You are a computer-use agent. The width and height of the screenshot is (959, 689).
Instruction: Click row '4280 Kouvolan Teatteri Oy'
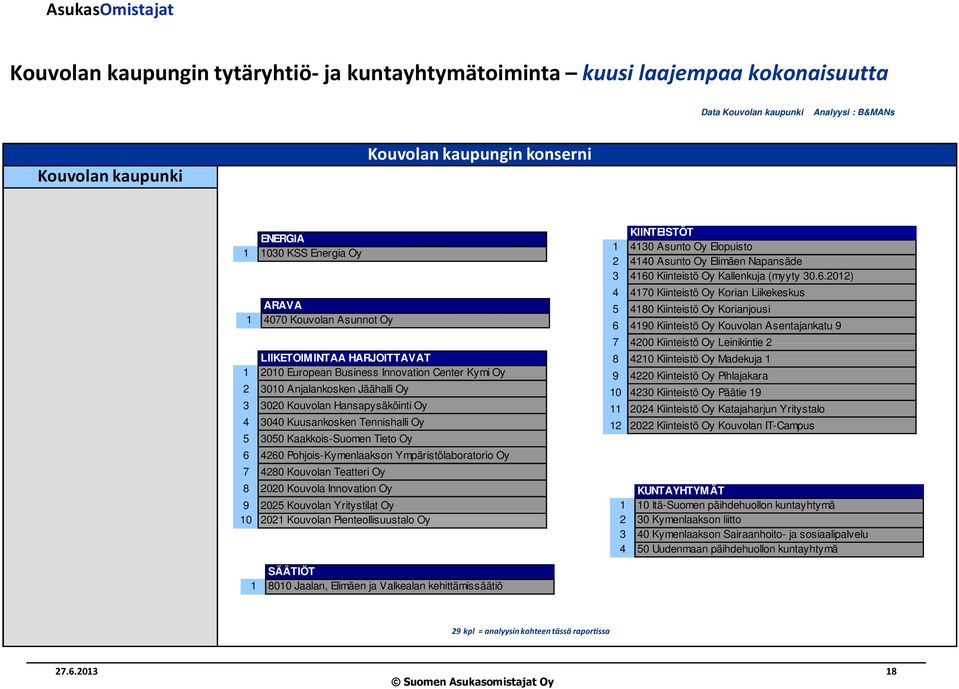pos(402,471)
